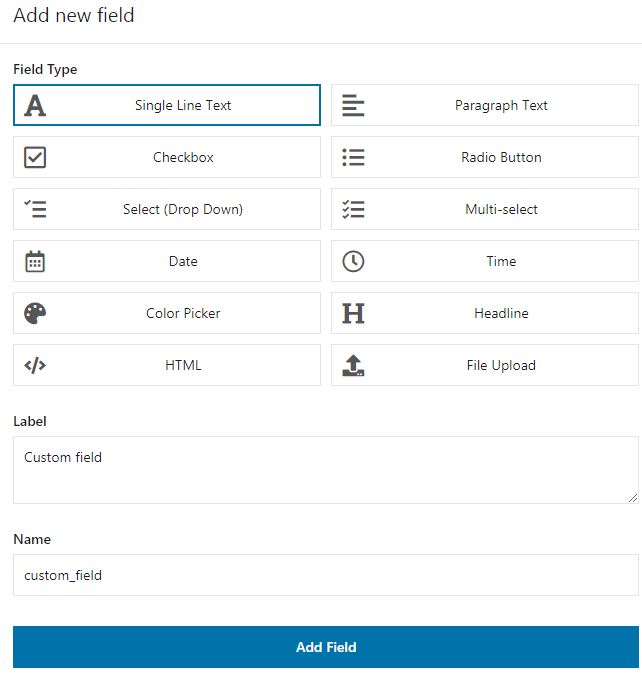
Task: Click the clock Time icon
Action: tap(353, 261)
